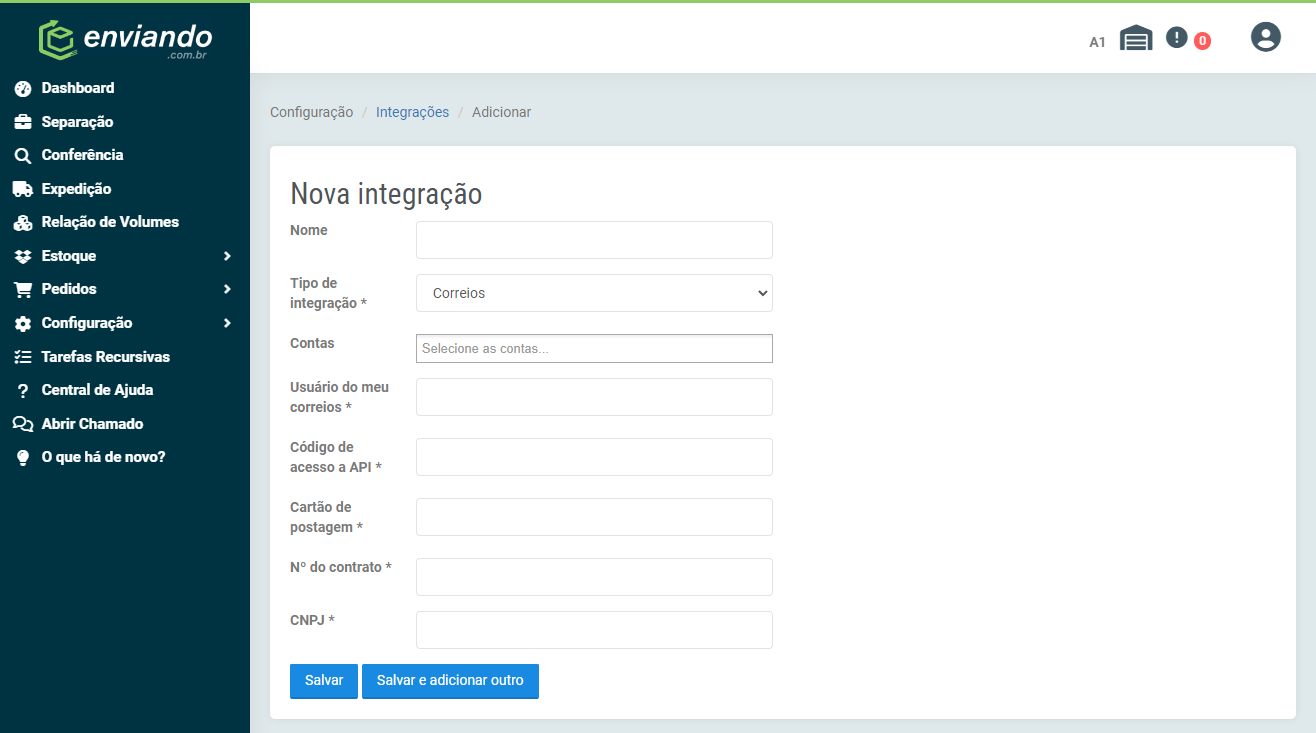1316x733 pixels.
Task: Click the Pedidos shopping cart icon
Action: pyautogui.click(x=23, y=290)
